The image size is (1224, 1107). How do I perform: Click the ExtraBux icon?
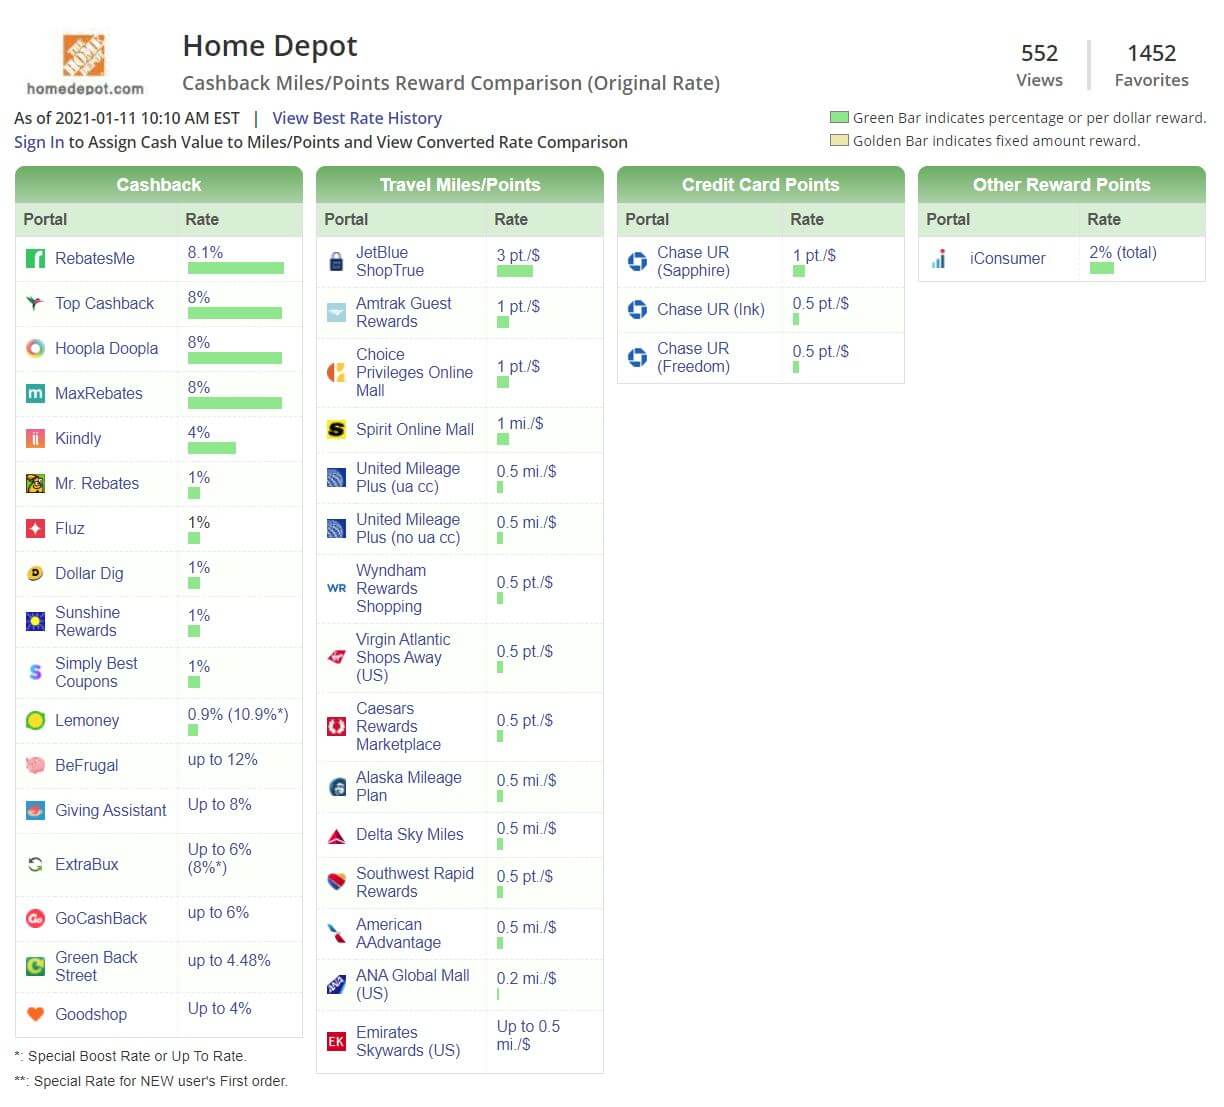coord(35,864)
